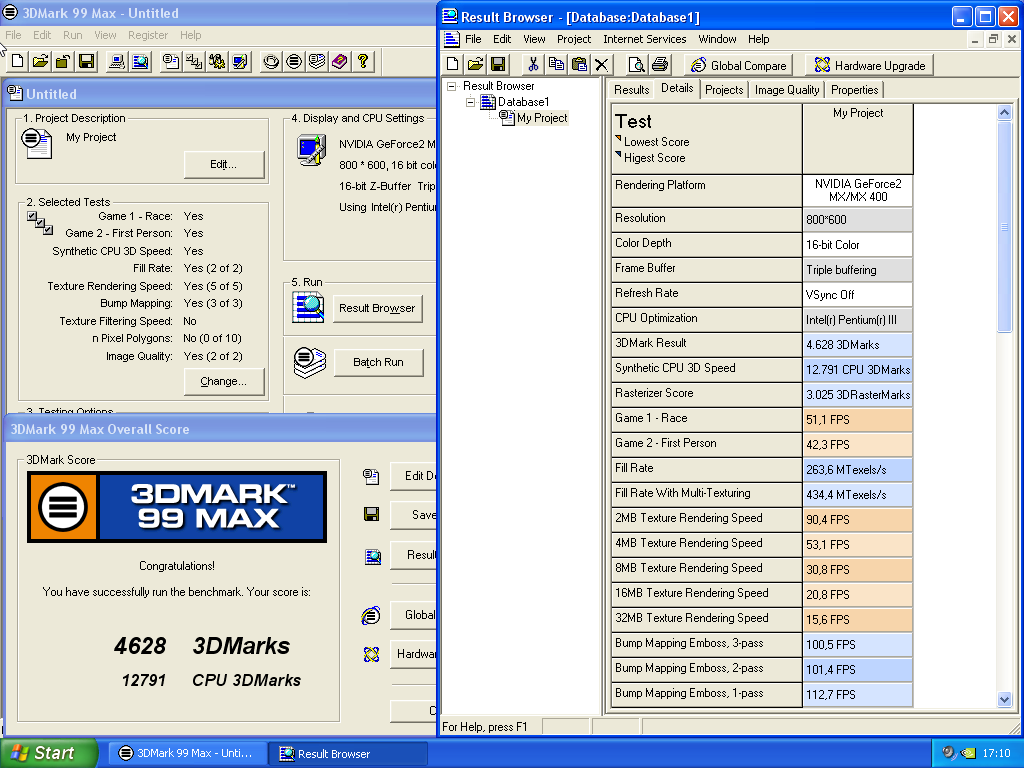
Task: Click the purple help book icon in 3DMark toolbar
Action: (x=340, y=61)
